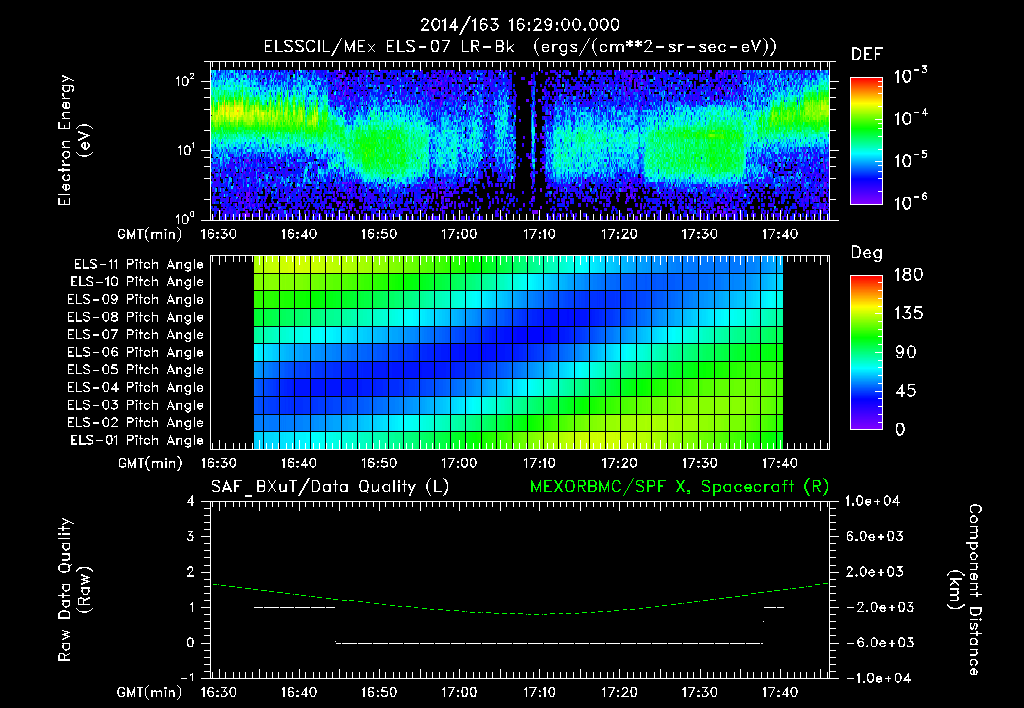This screenshot has width=1024, height=708.
Task: Click the 10^-3 tick on the DEF scale
Action: pyautogui.click(x=910, y=76)
